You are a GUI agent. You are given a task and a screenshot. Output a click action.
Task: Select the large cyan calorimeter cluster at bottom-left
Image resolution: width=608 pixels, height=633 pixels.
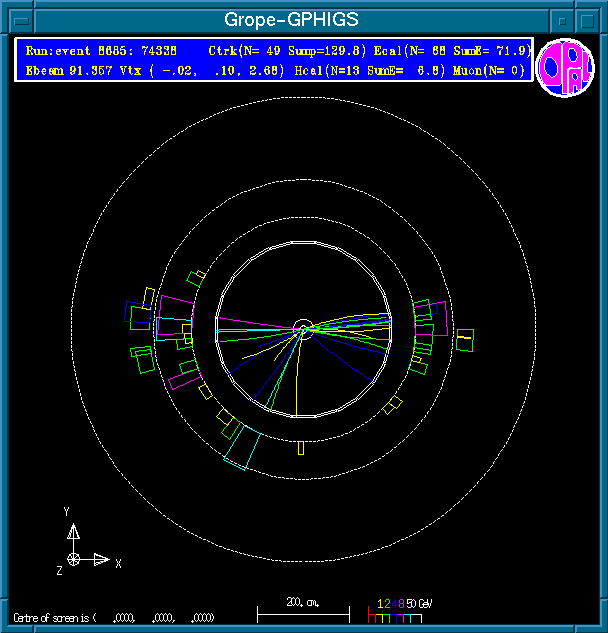pos(240,451)
